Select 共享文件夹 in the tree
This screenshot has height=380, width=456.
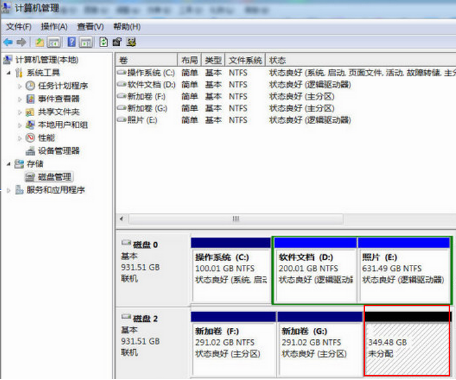53,112
